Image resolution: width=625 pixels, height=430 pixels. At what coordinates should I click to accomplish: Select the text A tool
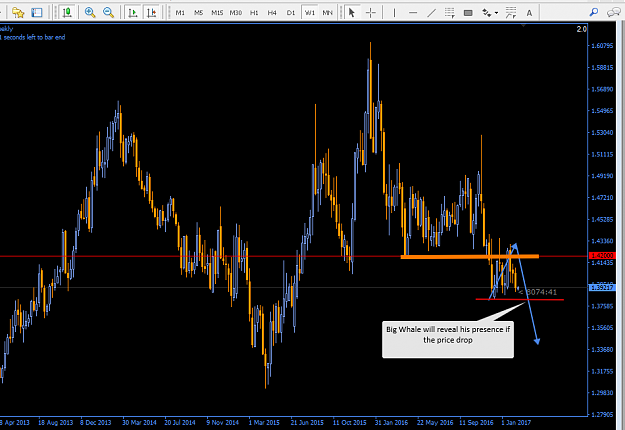point(529,13)
